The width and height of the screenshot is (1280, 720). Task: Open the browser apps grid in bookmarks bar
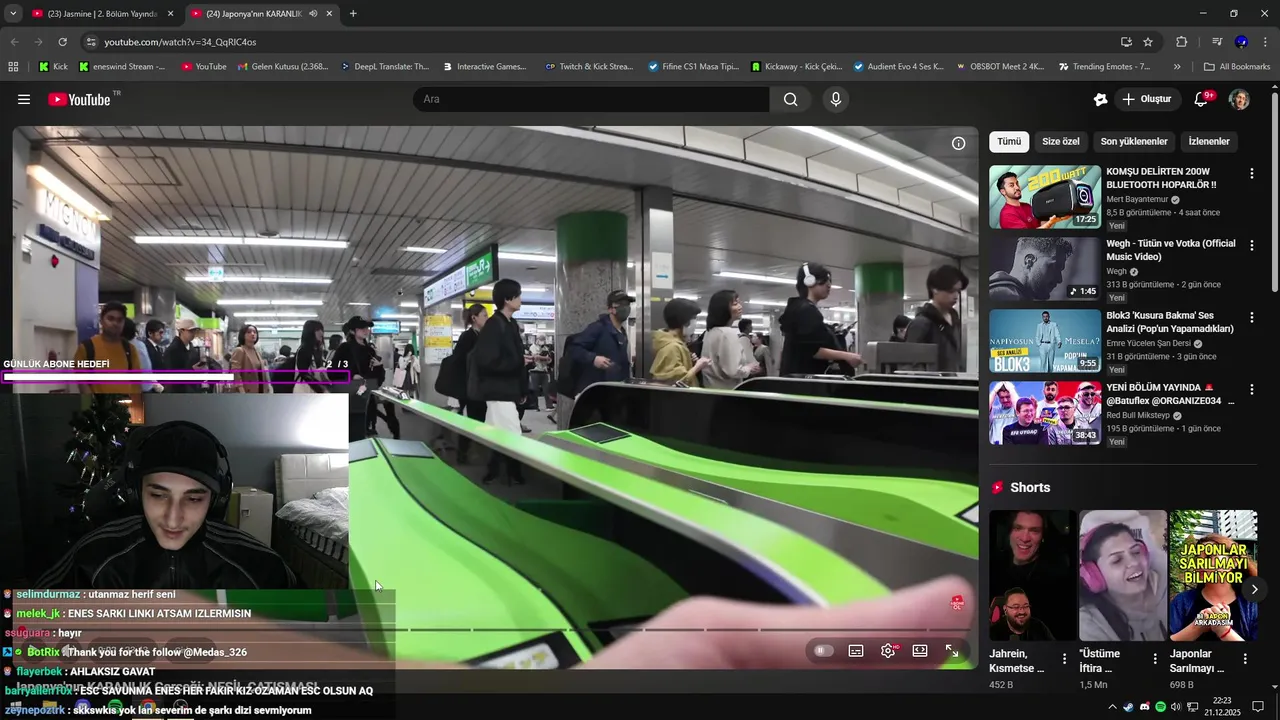click(13, 67)
